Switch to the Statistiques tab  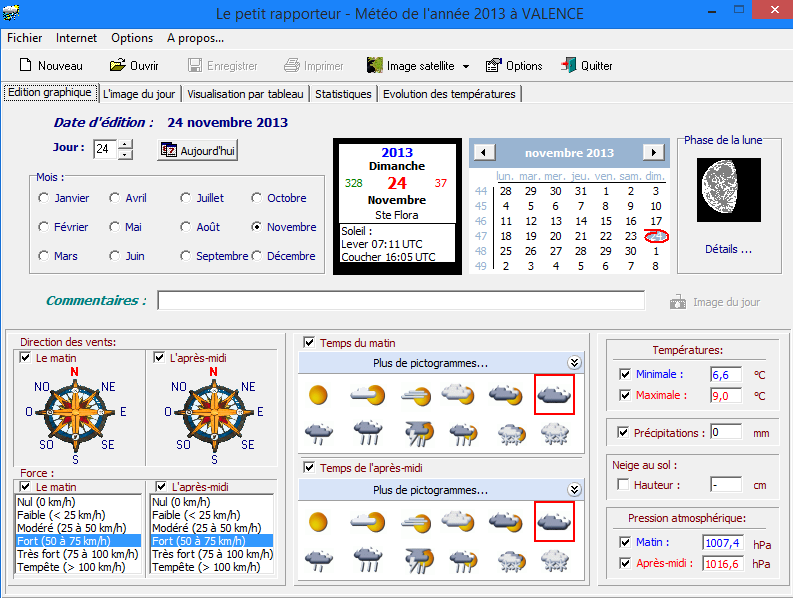[343, 94]
